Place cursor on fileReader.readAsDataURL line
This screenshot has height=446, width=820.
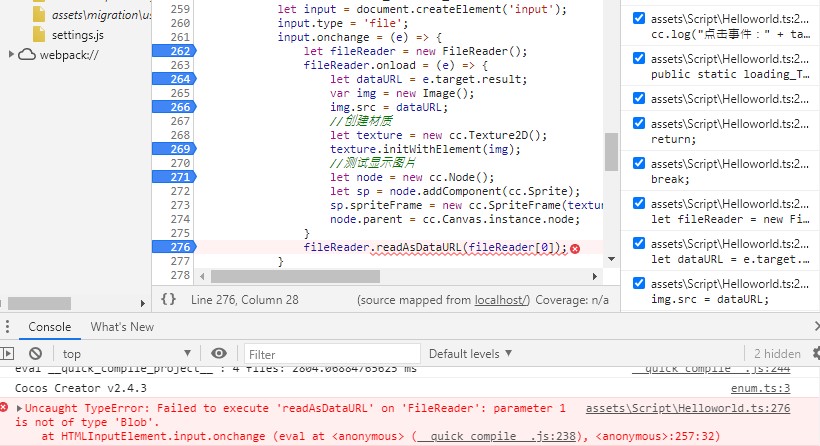point(434,247)
